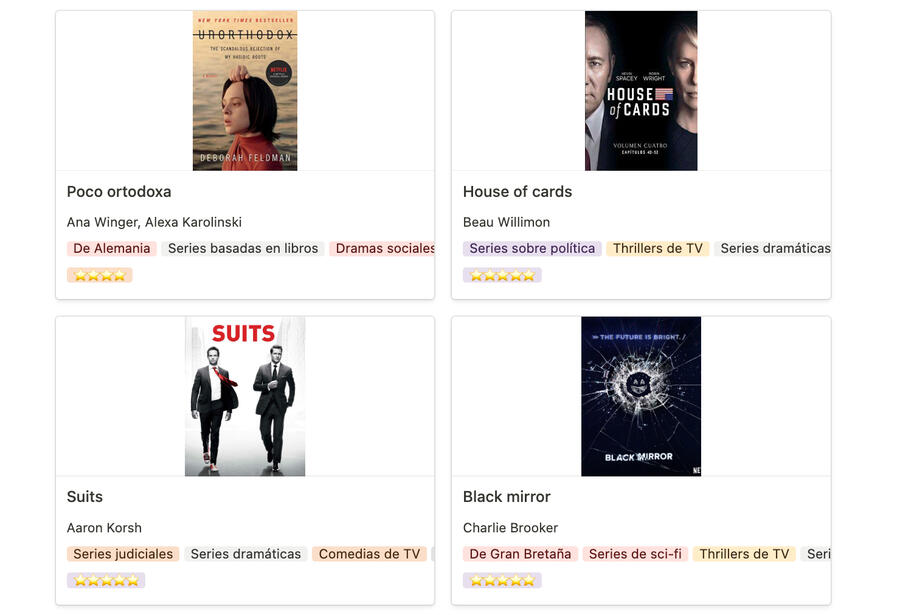Open the Suits poster thumbnail
Screen dimensions: 900x615
pyautogui.click(x=245, y=396)
